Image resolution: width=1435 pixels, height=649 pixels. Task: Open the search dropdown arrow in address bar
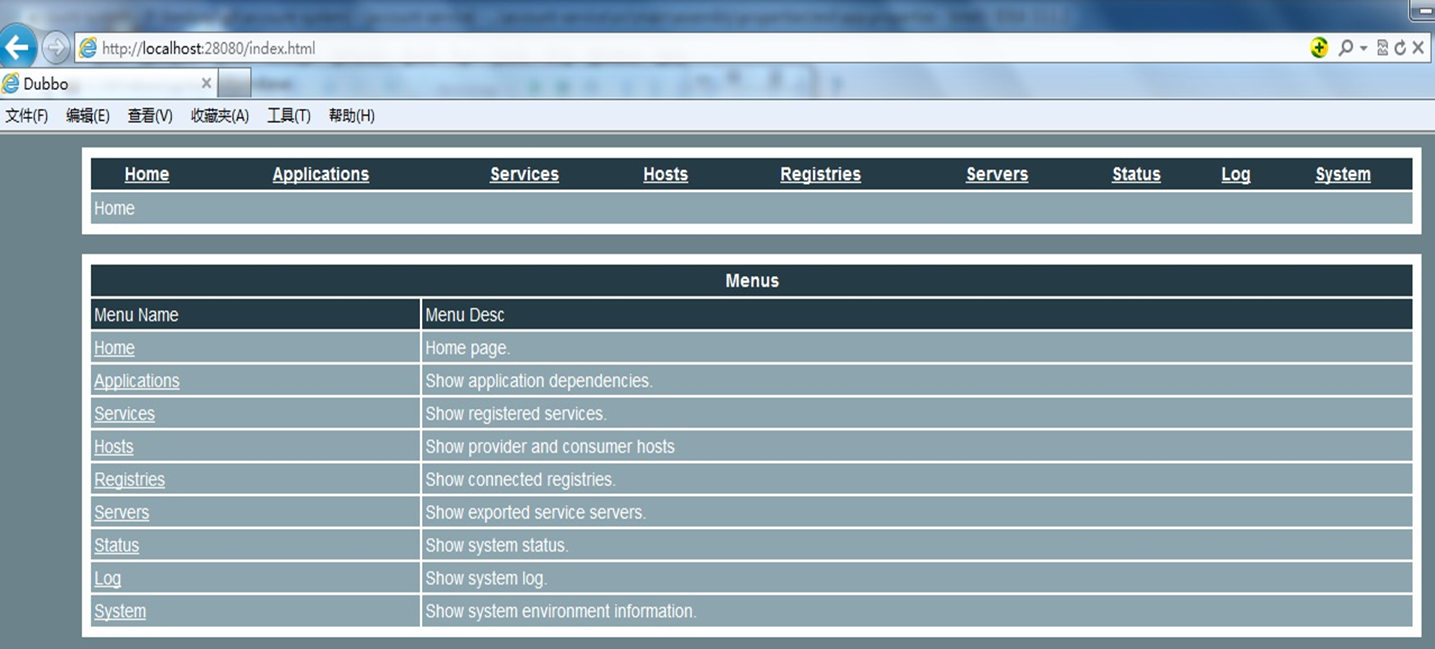1363,48
